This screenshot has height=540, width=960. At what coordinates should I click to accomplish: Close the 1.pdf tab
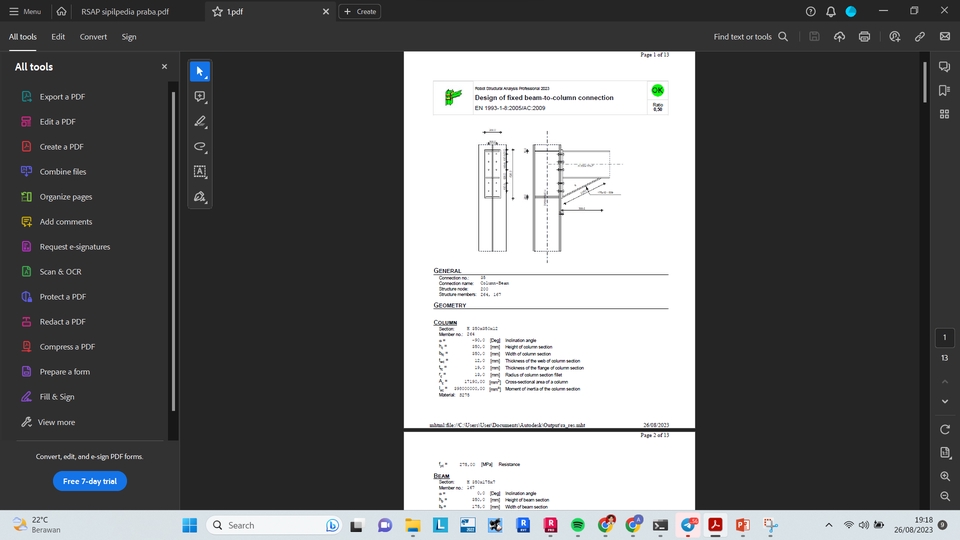(x=326, y=12)
